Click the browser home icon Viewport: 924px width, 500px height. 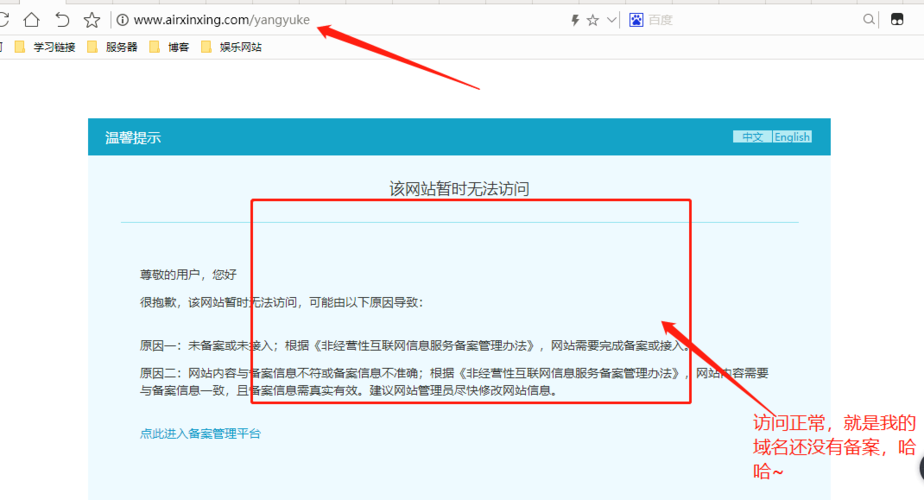(31, 20)
